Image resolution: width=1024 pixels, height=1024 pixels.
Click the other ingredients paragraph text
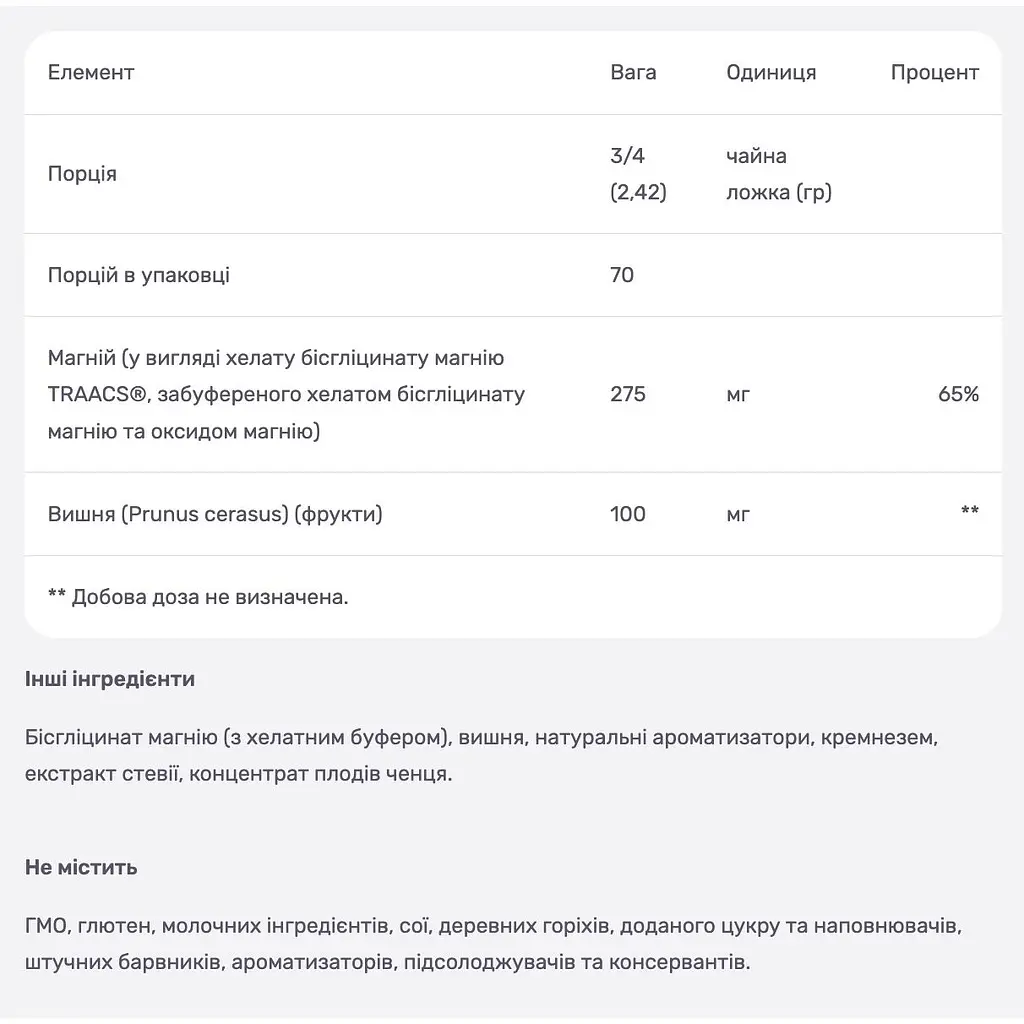(481, 756)
